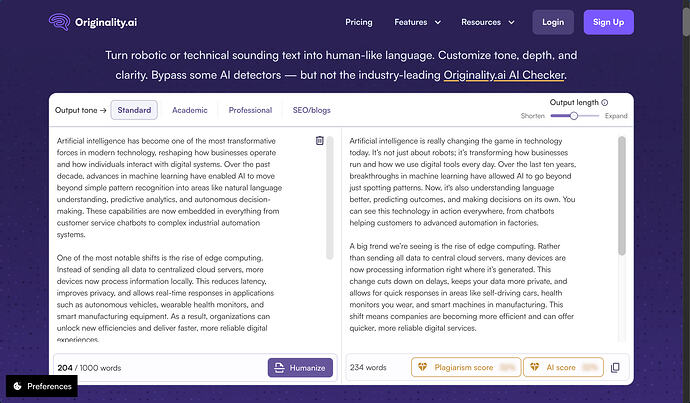Switch output tone to Academic
Image resolution: width=690 pixels, height=403 pixels.
pos(190,110)
